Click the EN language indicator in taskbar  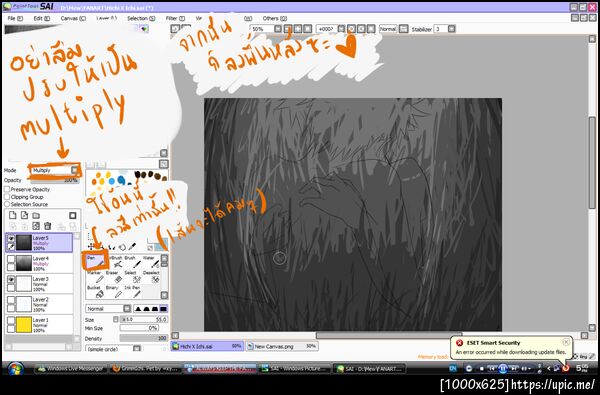[x=453, y=369]
